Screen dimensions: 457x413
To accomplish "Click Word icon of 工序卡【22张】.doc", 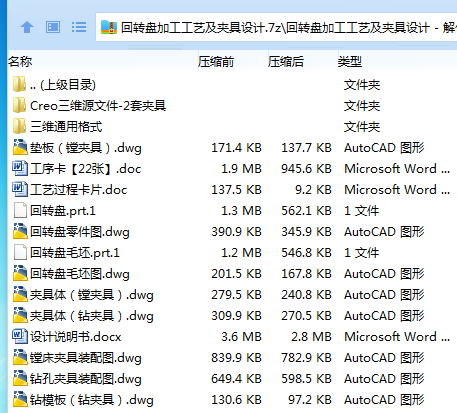I will [x=20, y=168].
